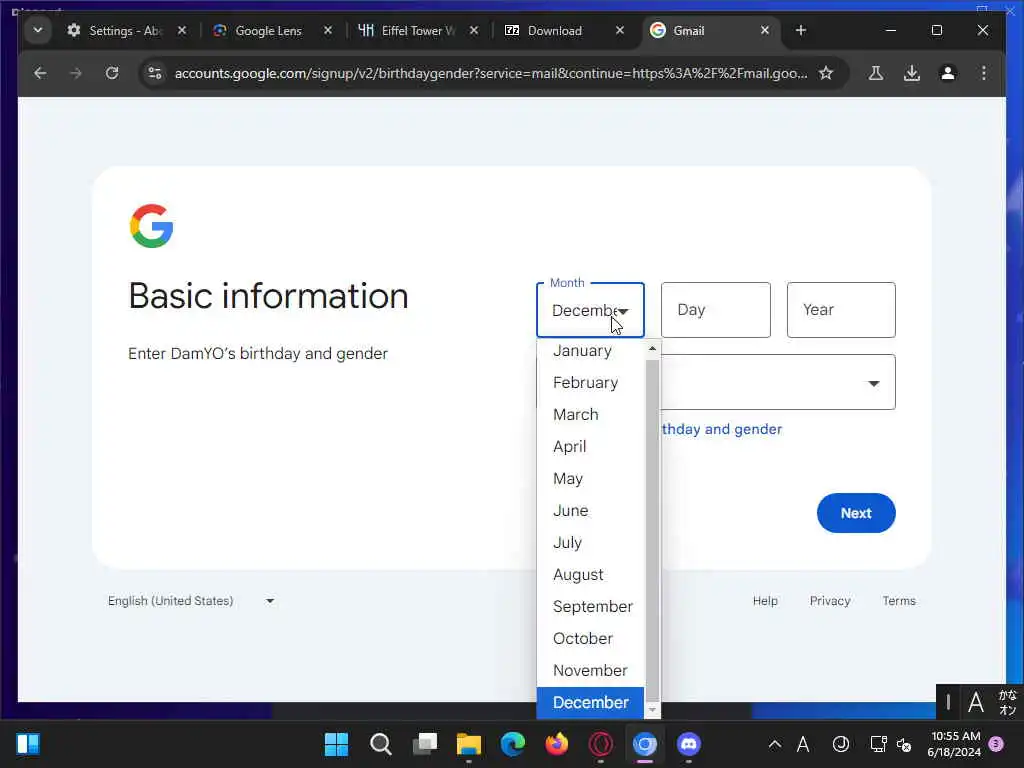Open Chrome downloads icon
Screen dimensions: 1024x768
coord(912,73)
